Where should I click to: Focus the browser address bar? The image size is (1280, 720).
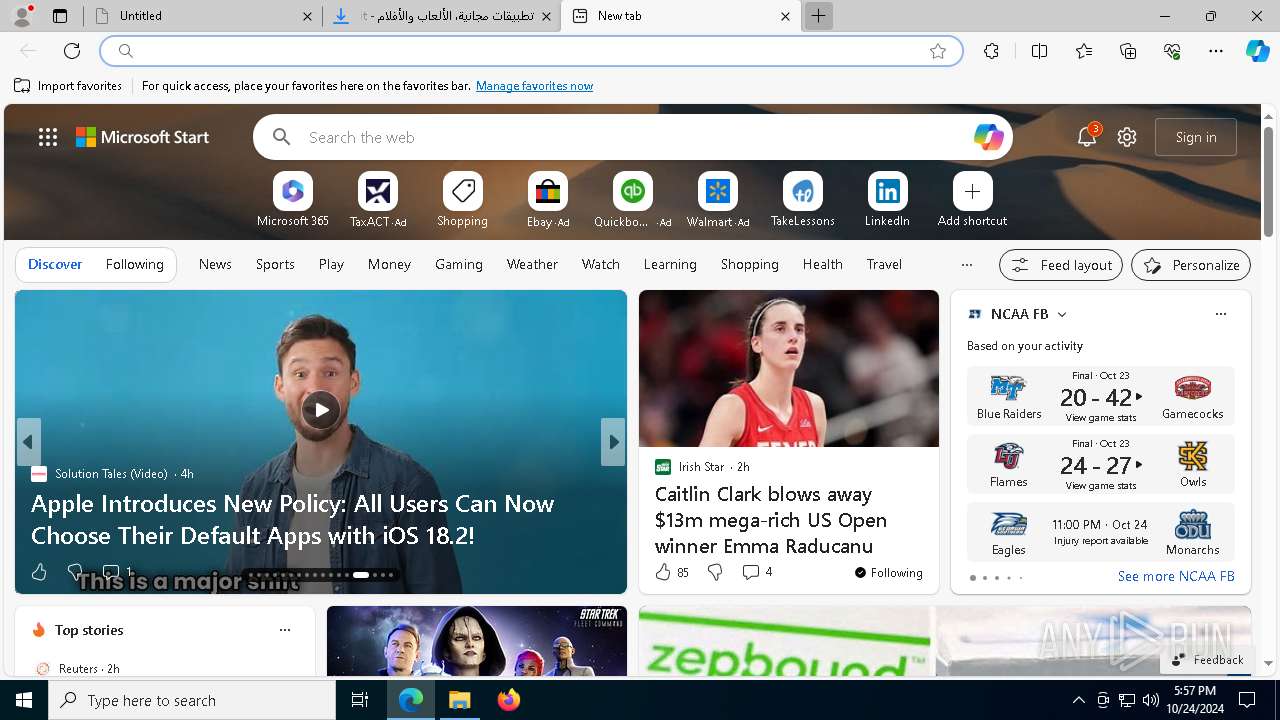(530, 51)
